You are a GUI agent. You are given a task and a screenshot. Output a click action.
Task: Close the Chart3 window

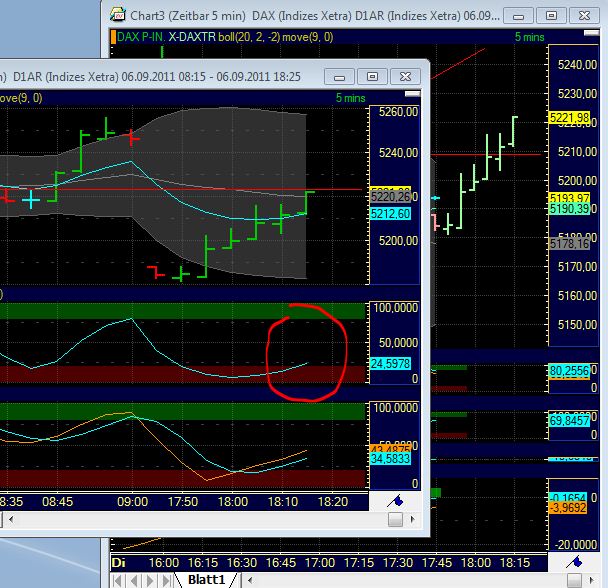point(584,16)
